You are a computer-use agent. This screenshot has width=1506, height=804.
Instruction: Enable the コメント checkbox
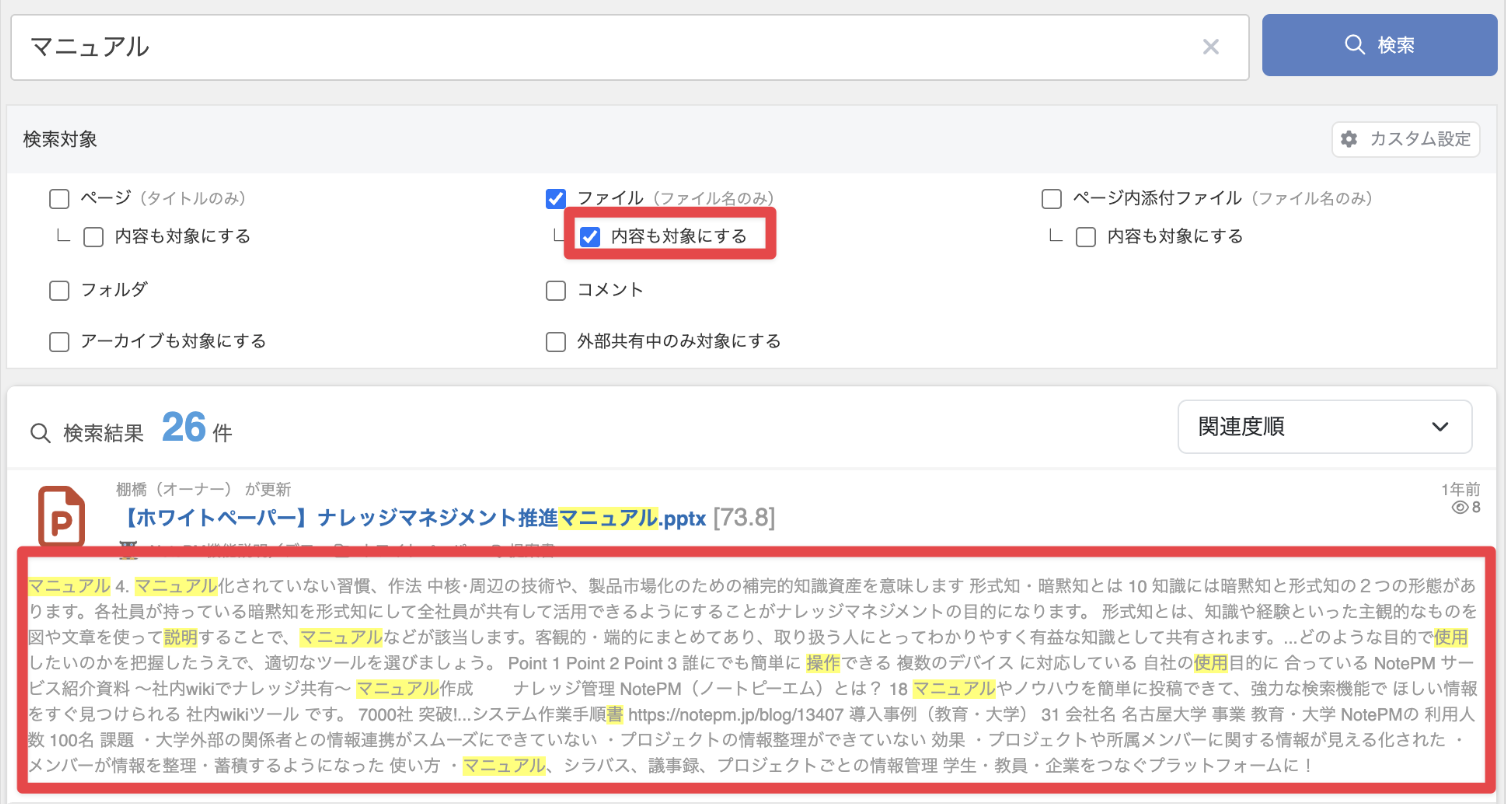pos(556,290)
